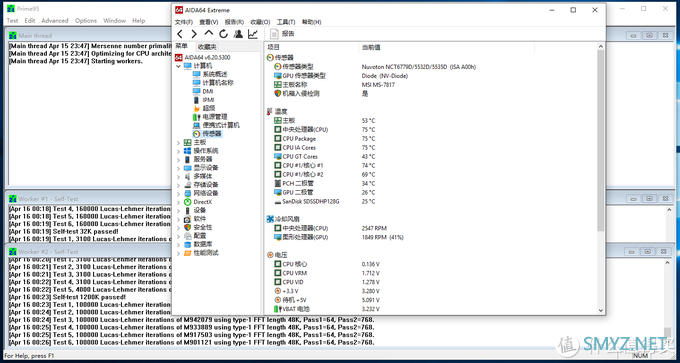Open Prime95 Edit menu
The image size is (680, 363).
(30, 20)
